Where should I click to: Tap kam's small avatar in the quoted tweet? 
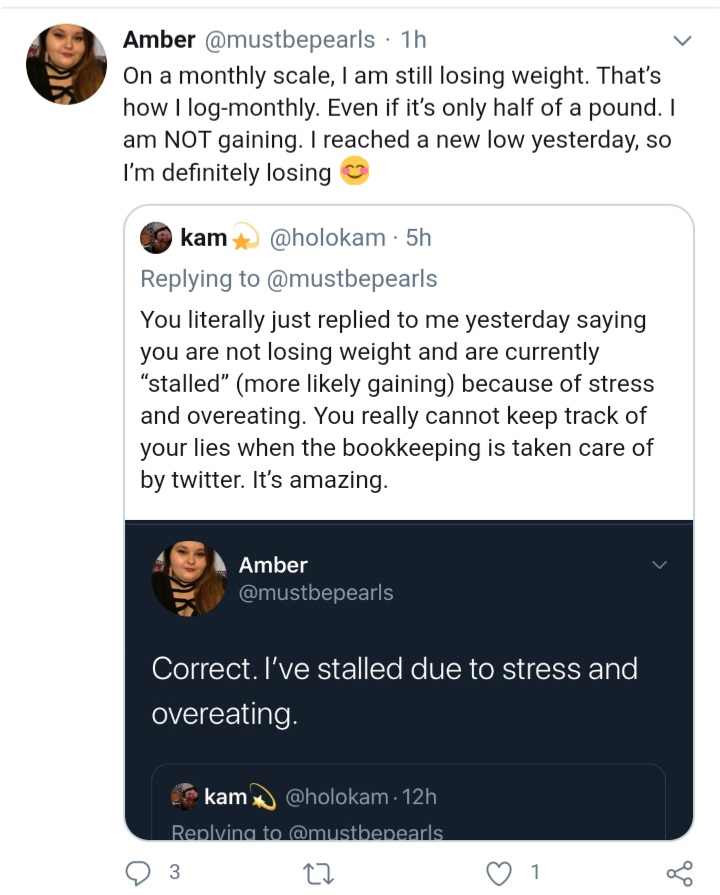coord(156,238)
